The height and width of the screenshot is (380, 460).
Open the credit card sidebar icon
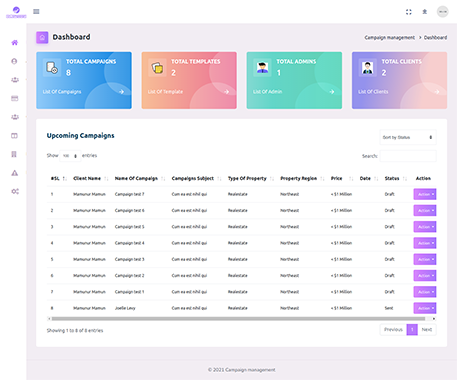point(15,98)
